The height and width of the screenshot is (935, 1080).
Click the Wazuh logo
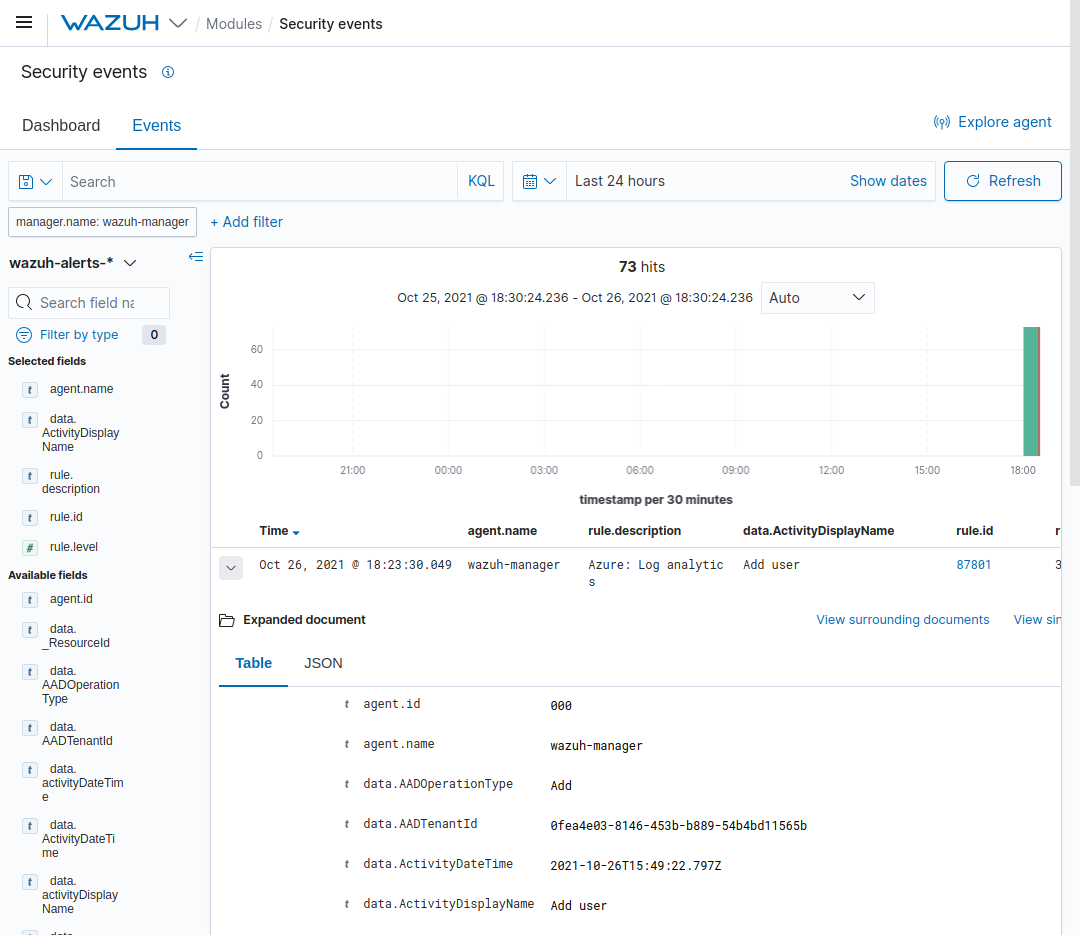coord(111,22)
